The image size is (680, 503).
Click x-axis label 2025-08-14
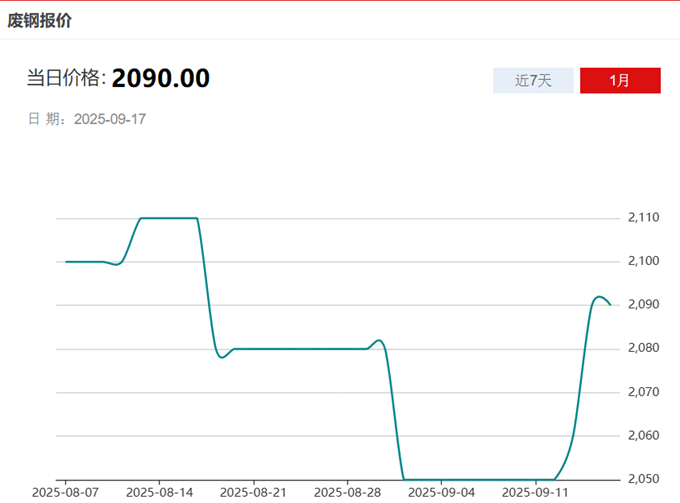[x=160, y=493]
